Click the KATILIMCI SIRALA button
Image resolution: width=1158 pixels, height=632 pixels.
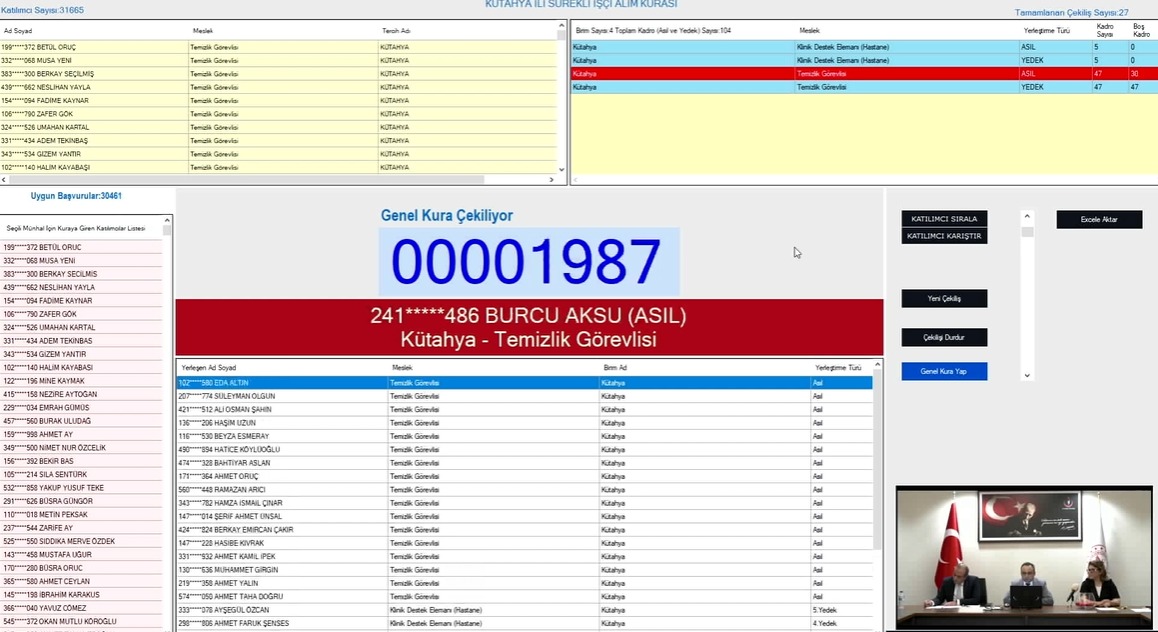coord(944,219)
